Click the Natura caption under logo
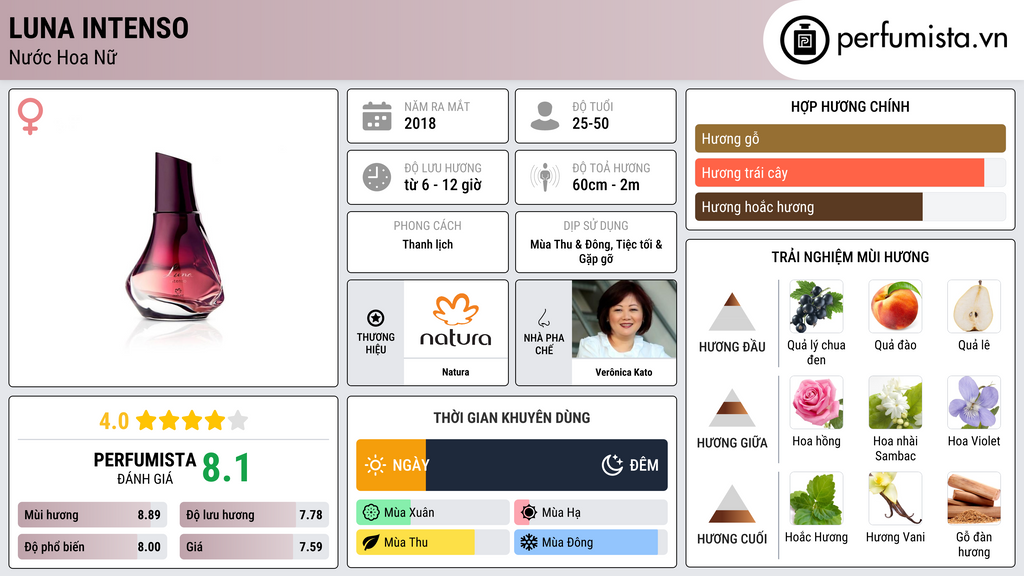1024x576 pixels. coord(456,372)
